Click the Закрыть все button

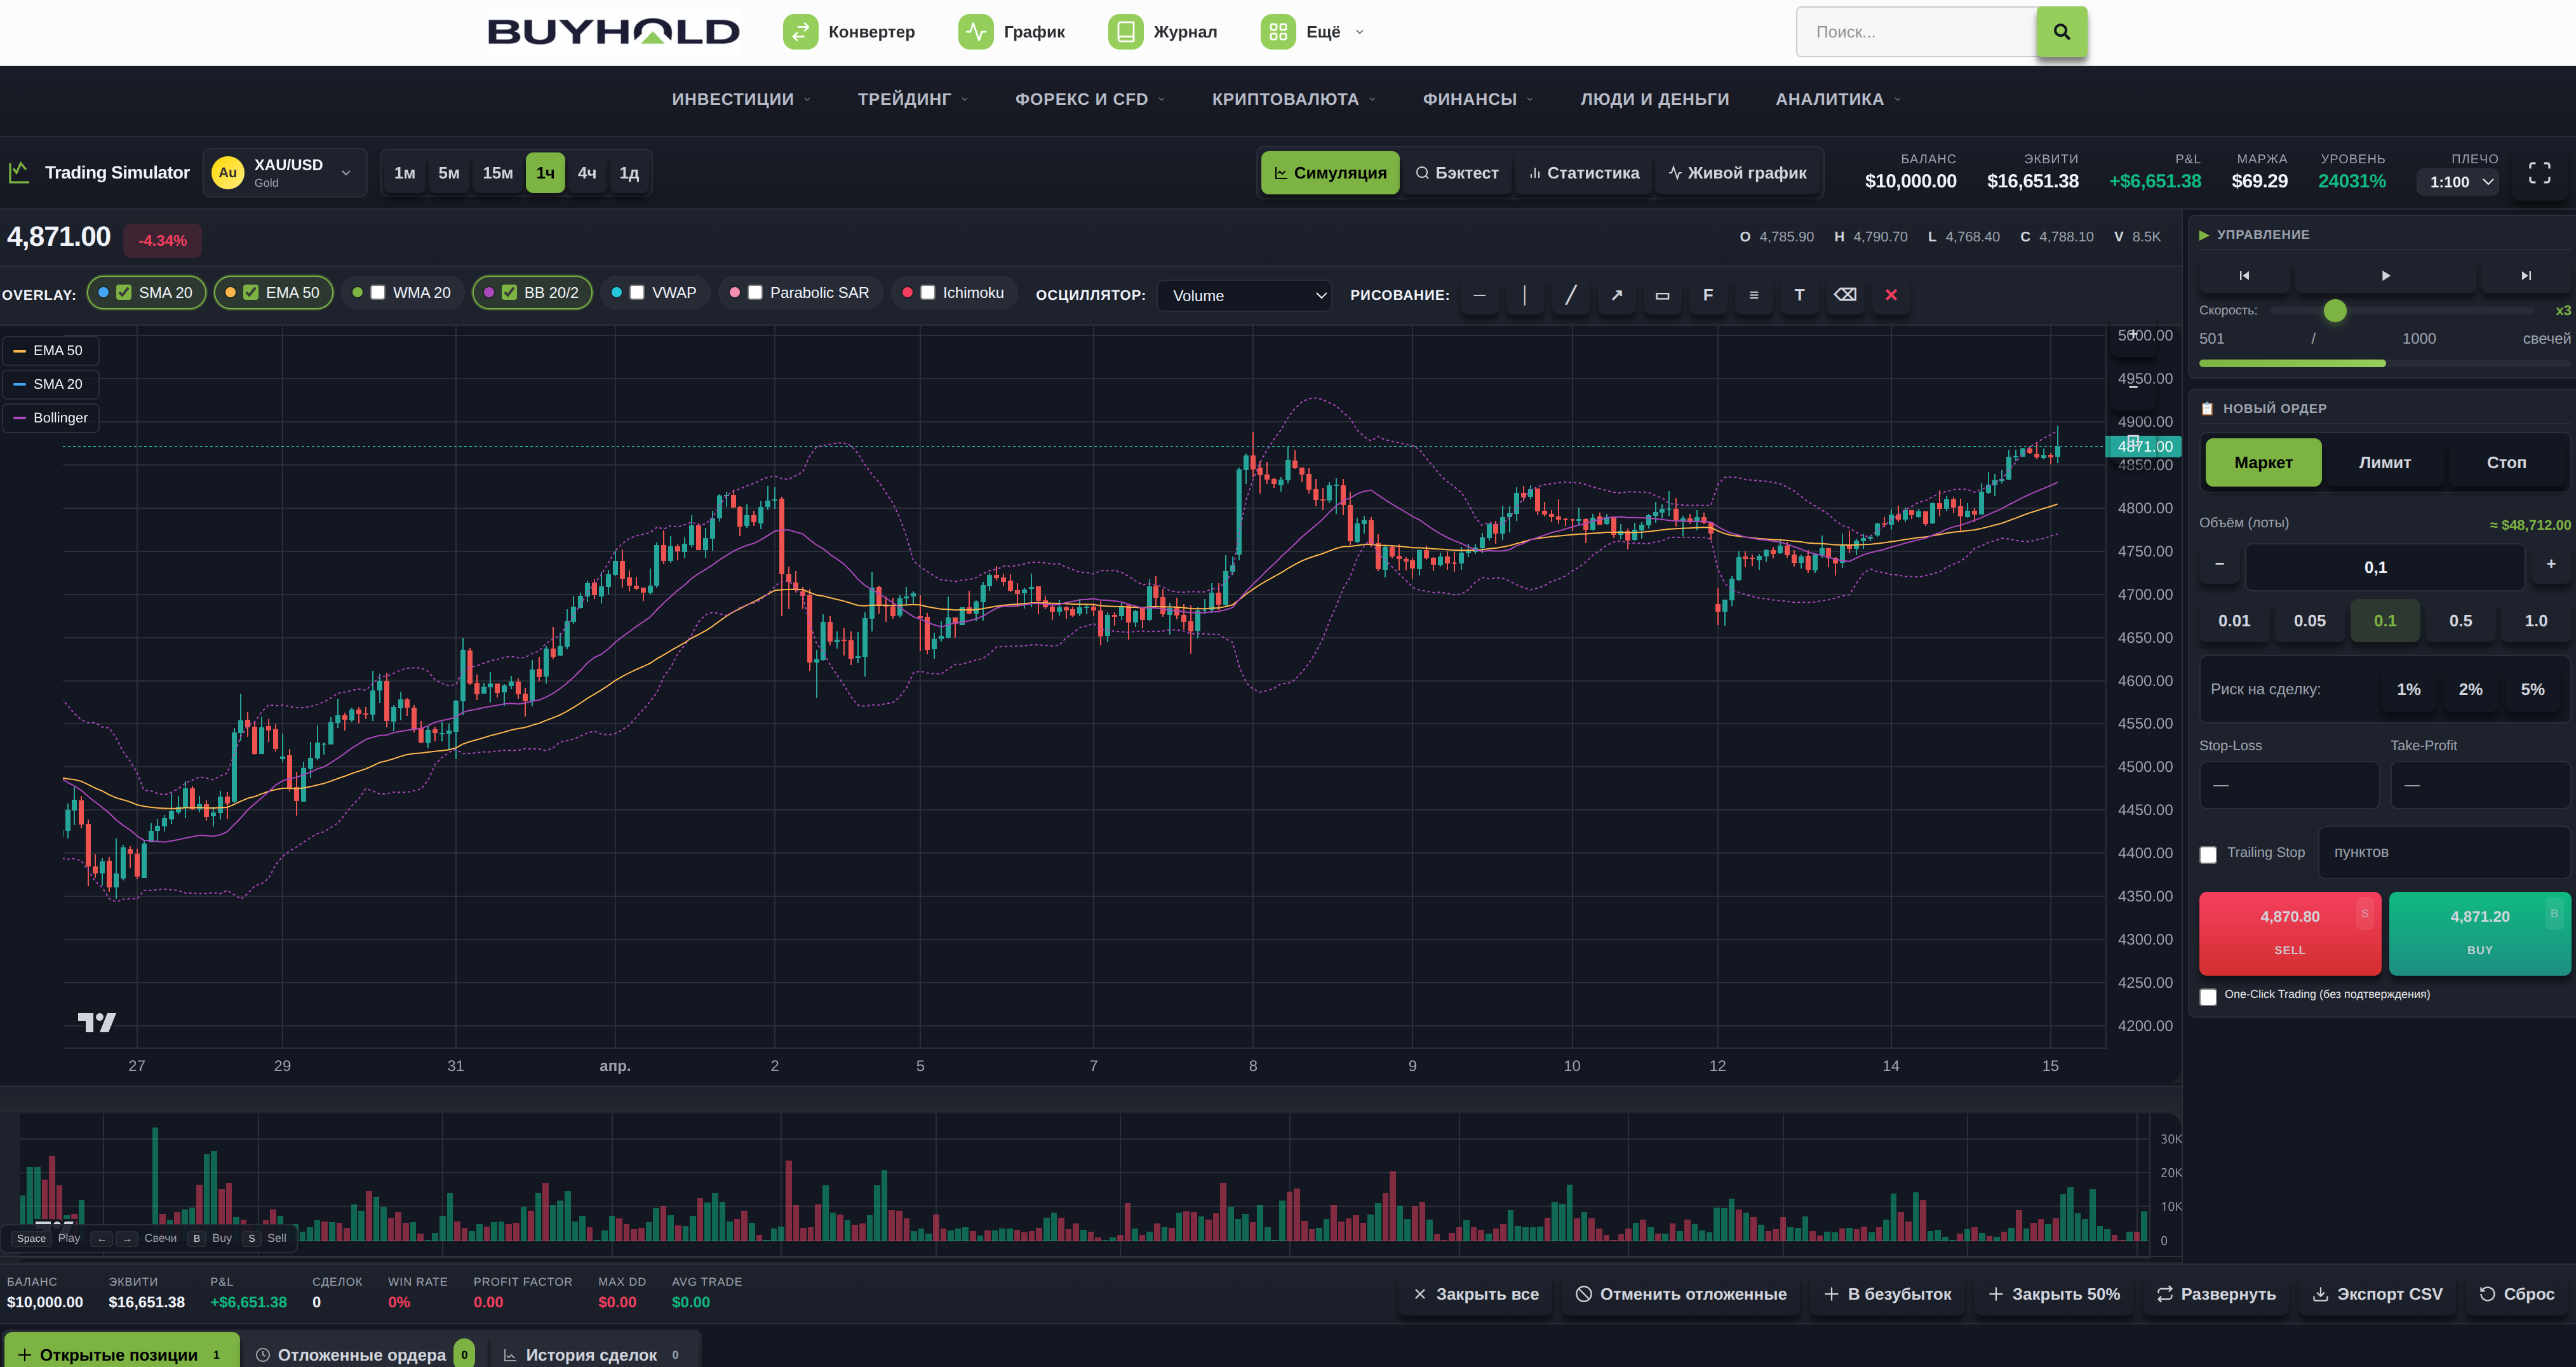click(x=1475, y=1294)
